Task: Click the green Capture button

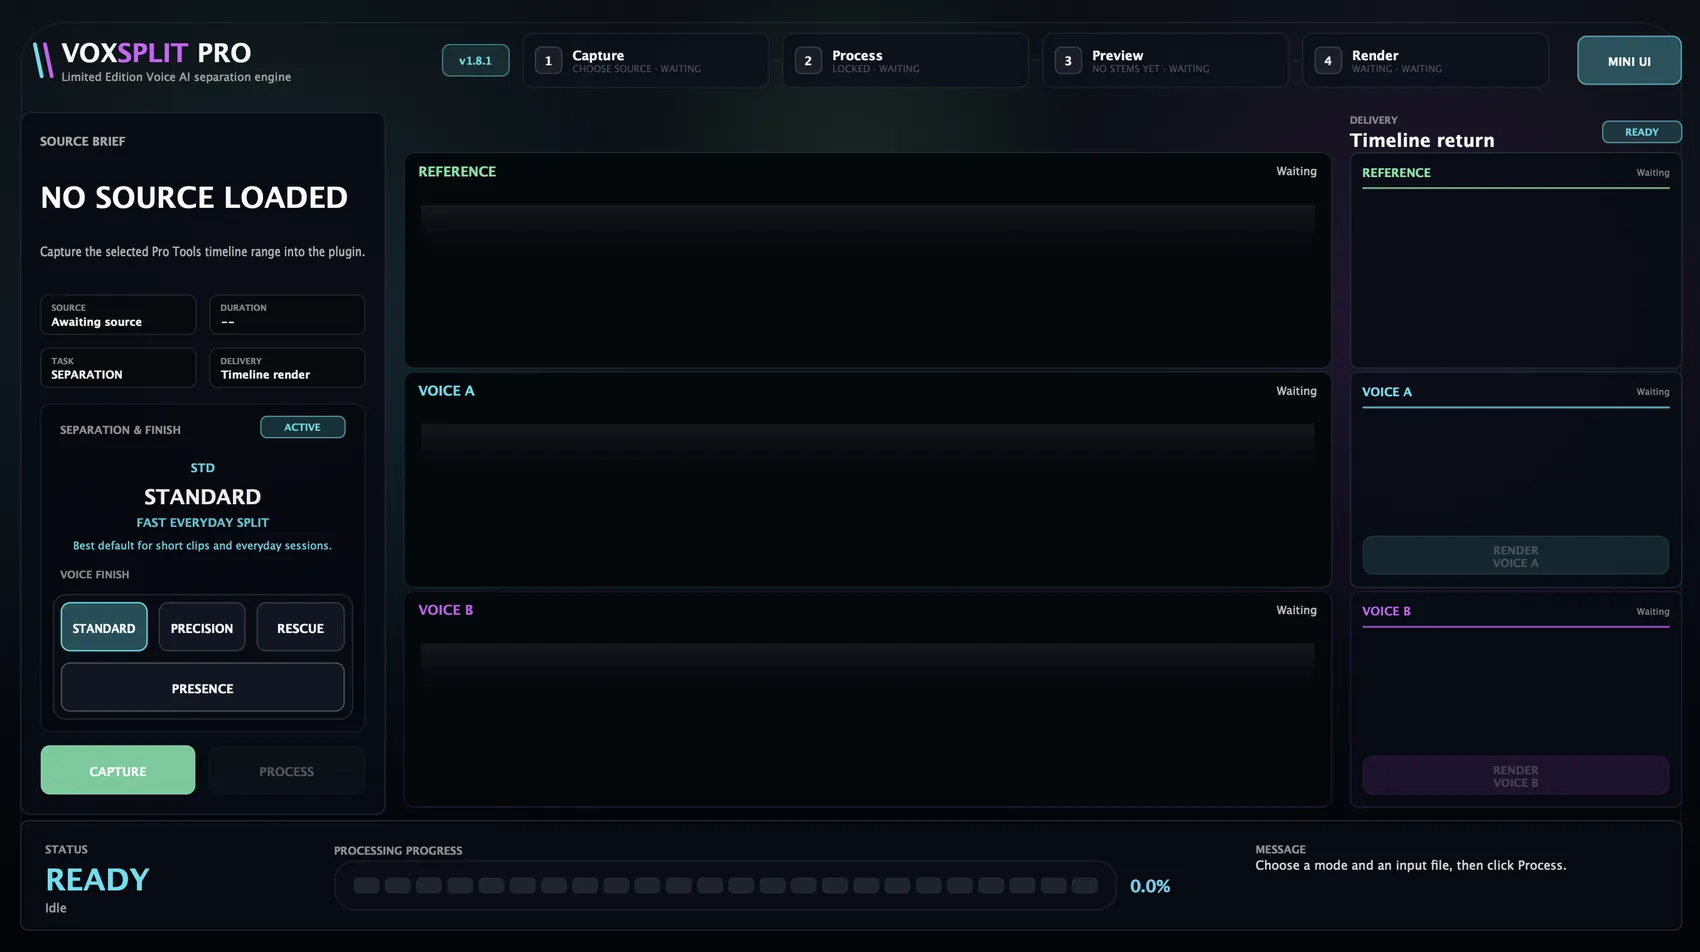Action: coord(118,770)
